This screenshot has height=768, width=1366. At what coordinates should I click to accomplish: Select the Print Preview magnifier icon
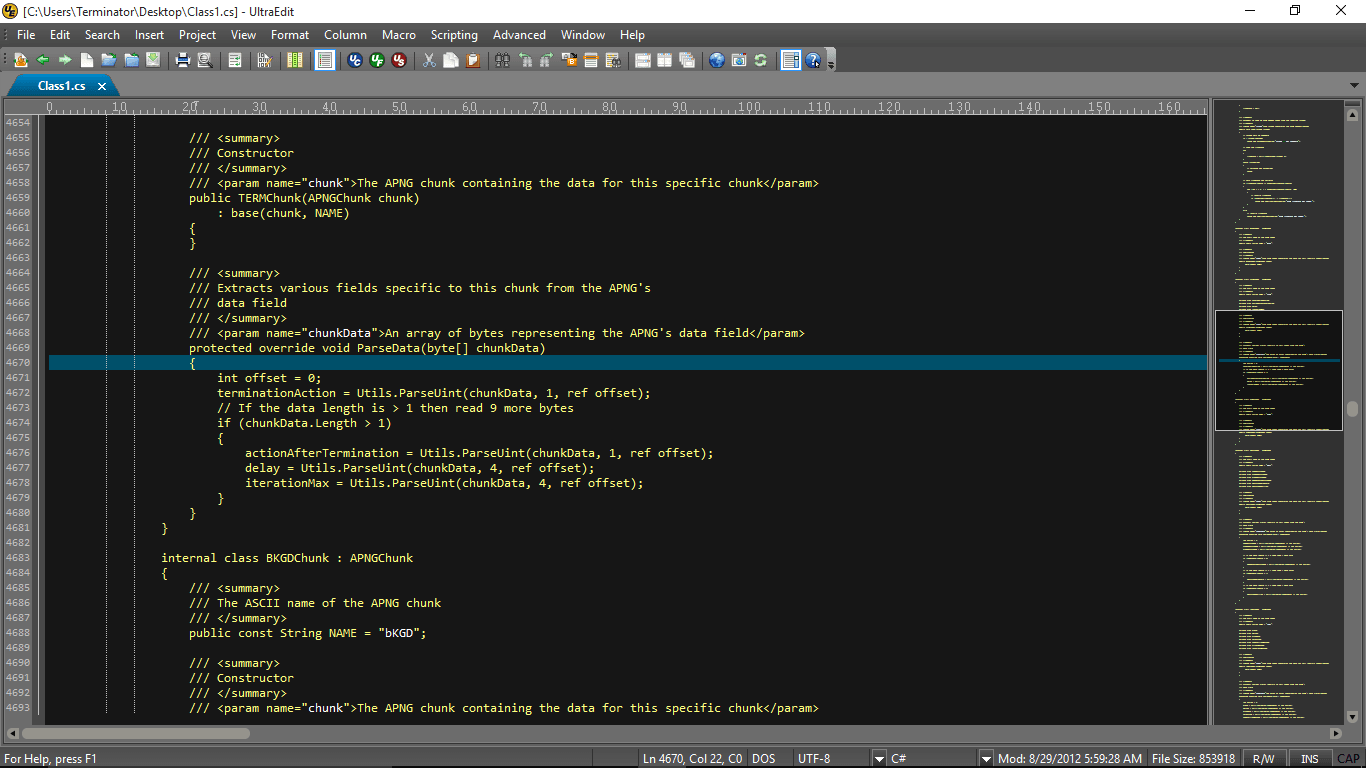205,60
